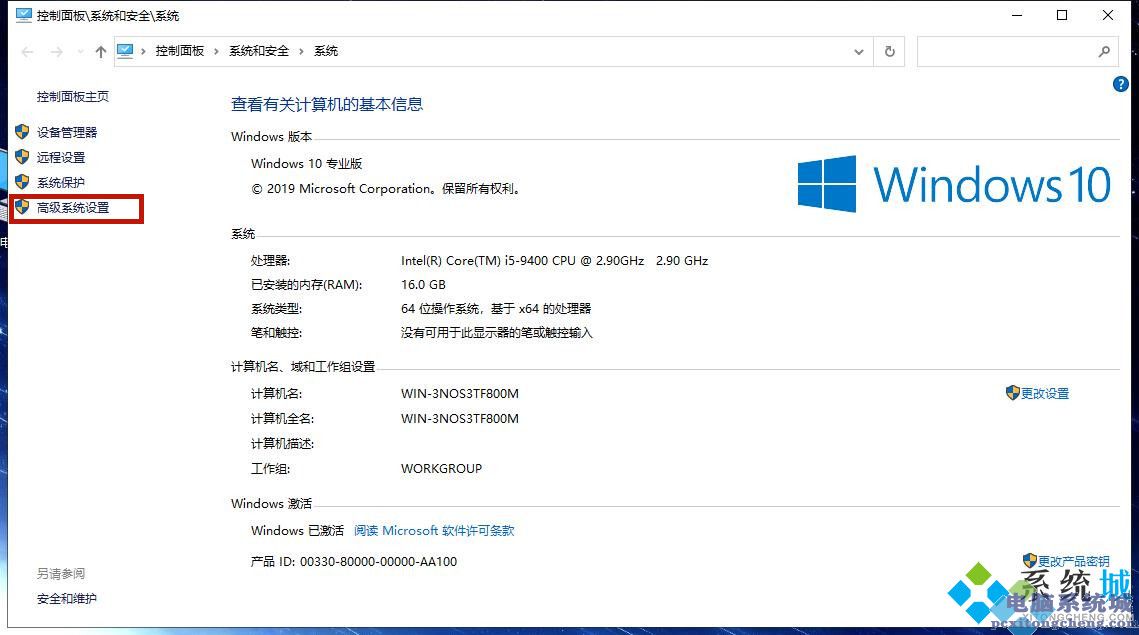Screen dimensions: 1139x635
Task: Click the control panel search box
Action: (x=1017, y=52)
